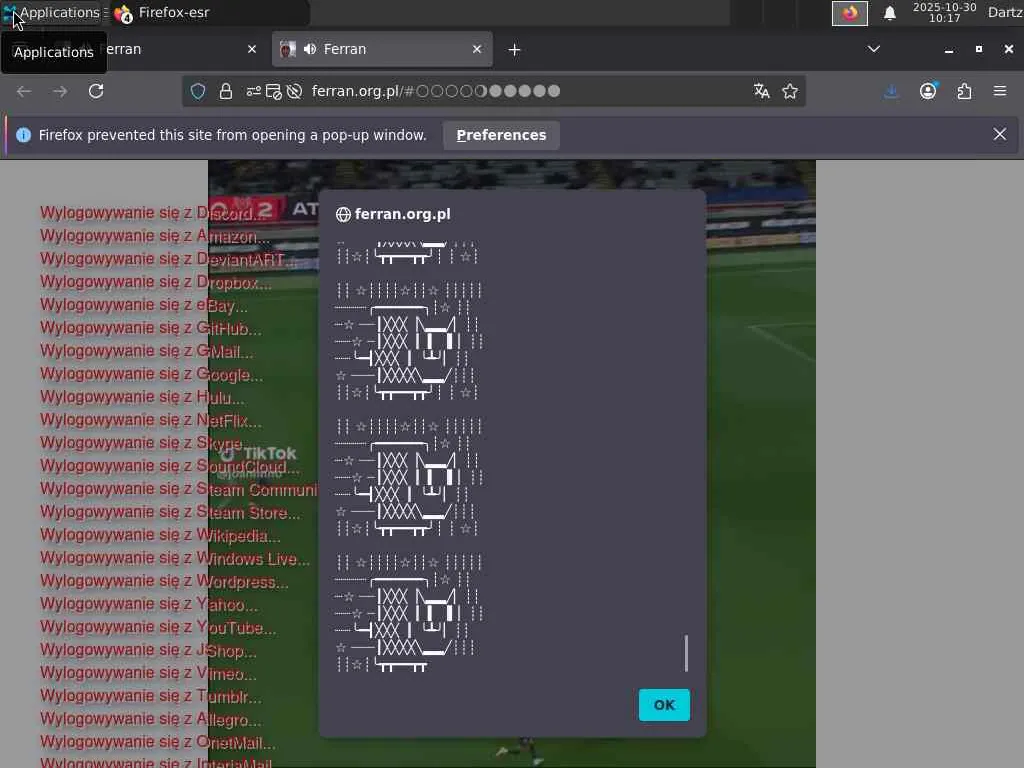Click 'Wylogowywanie się z YouTube...' text
1024x768 pixels.
tap(158, 628)
